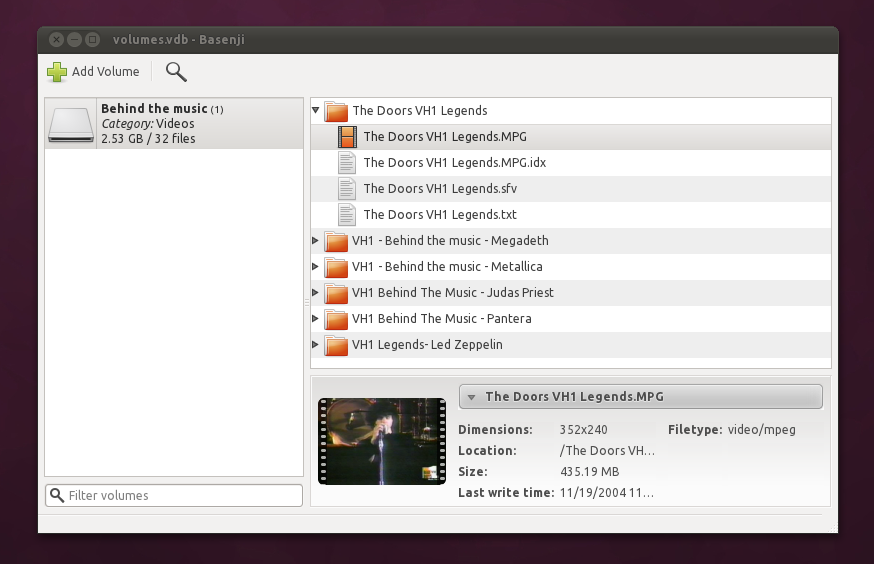Expand VH1 Legends- Led Zeppelin folder

tap(315, 344)
